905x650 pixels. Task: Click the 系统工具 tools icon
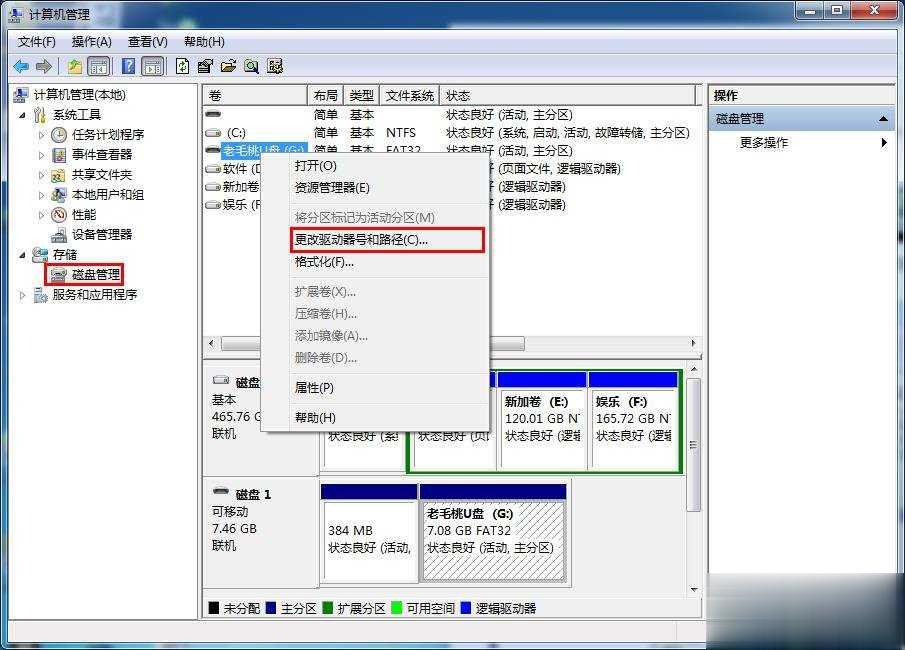pyautogui.click(x=39, y=114)
